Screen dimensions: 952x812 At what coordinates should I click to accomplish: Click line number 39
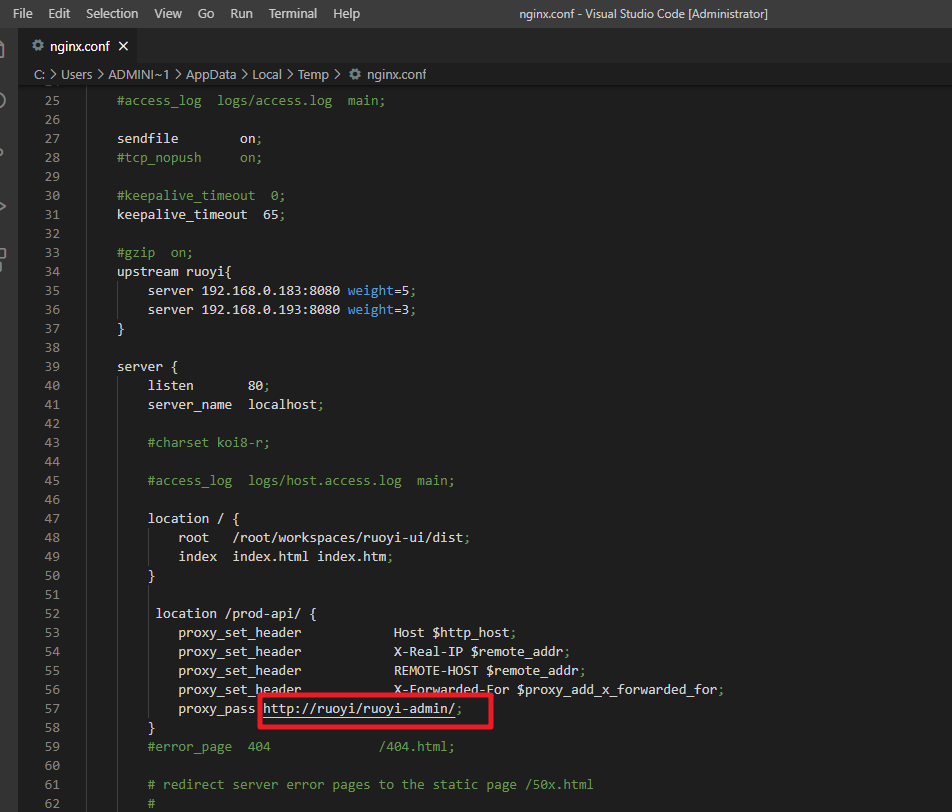pyautogui.click(x=52, y=367)
